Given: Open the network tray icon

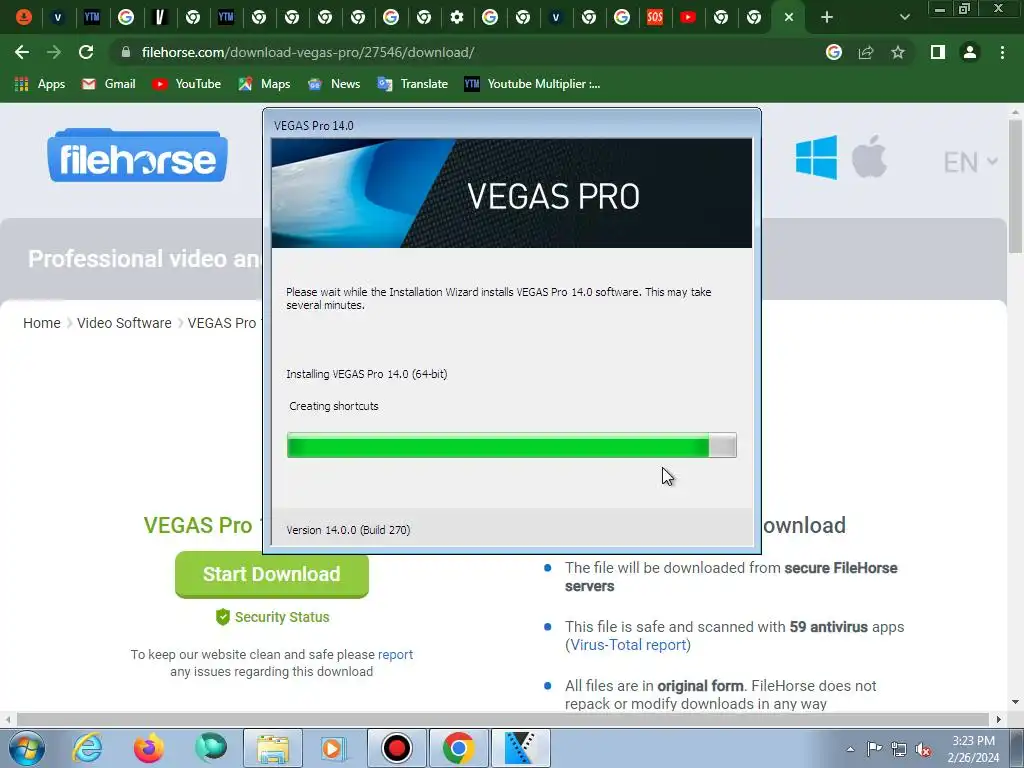Looking at the screenshot, I should click(x=899, y=750).
